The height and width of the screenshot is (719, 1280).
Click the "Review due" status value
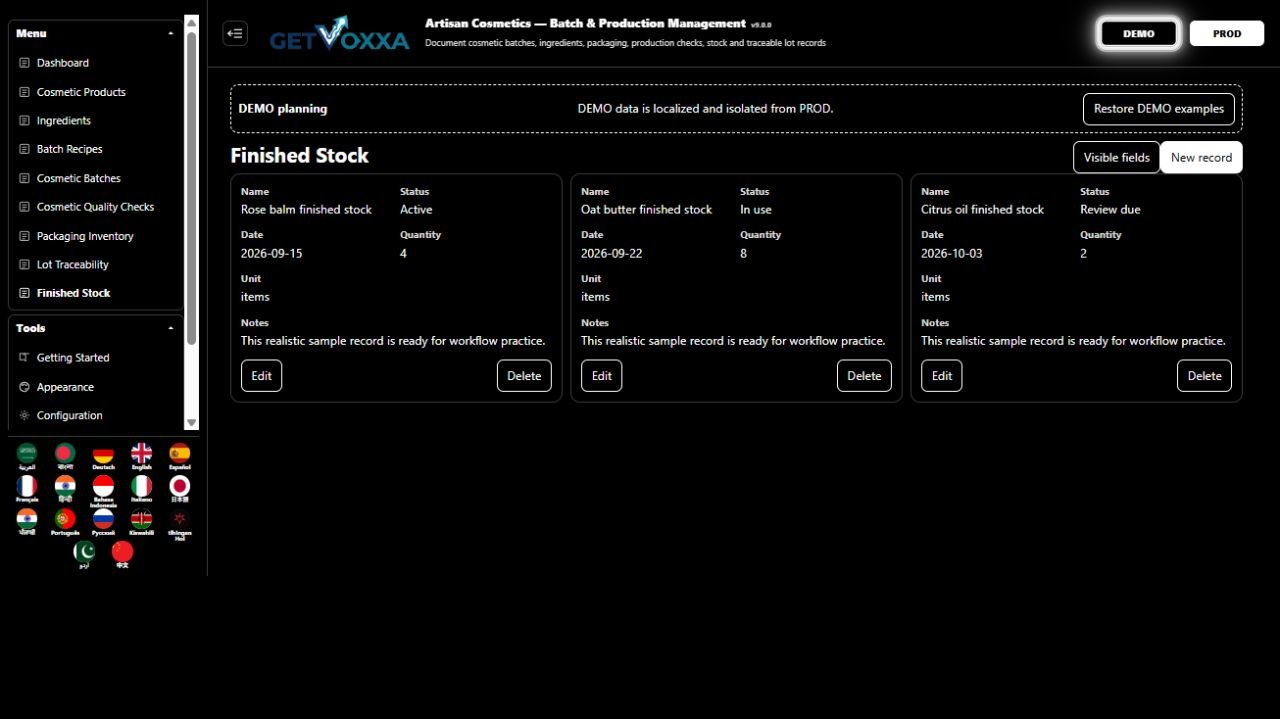[x=1110, y=210]
